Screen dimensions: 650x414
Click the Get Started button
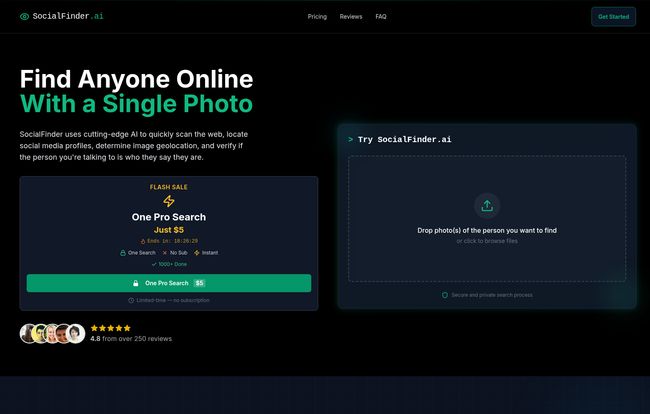pyautogui.click(x=614, y=17)
